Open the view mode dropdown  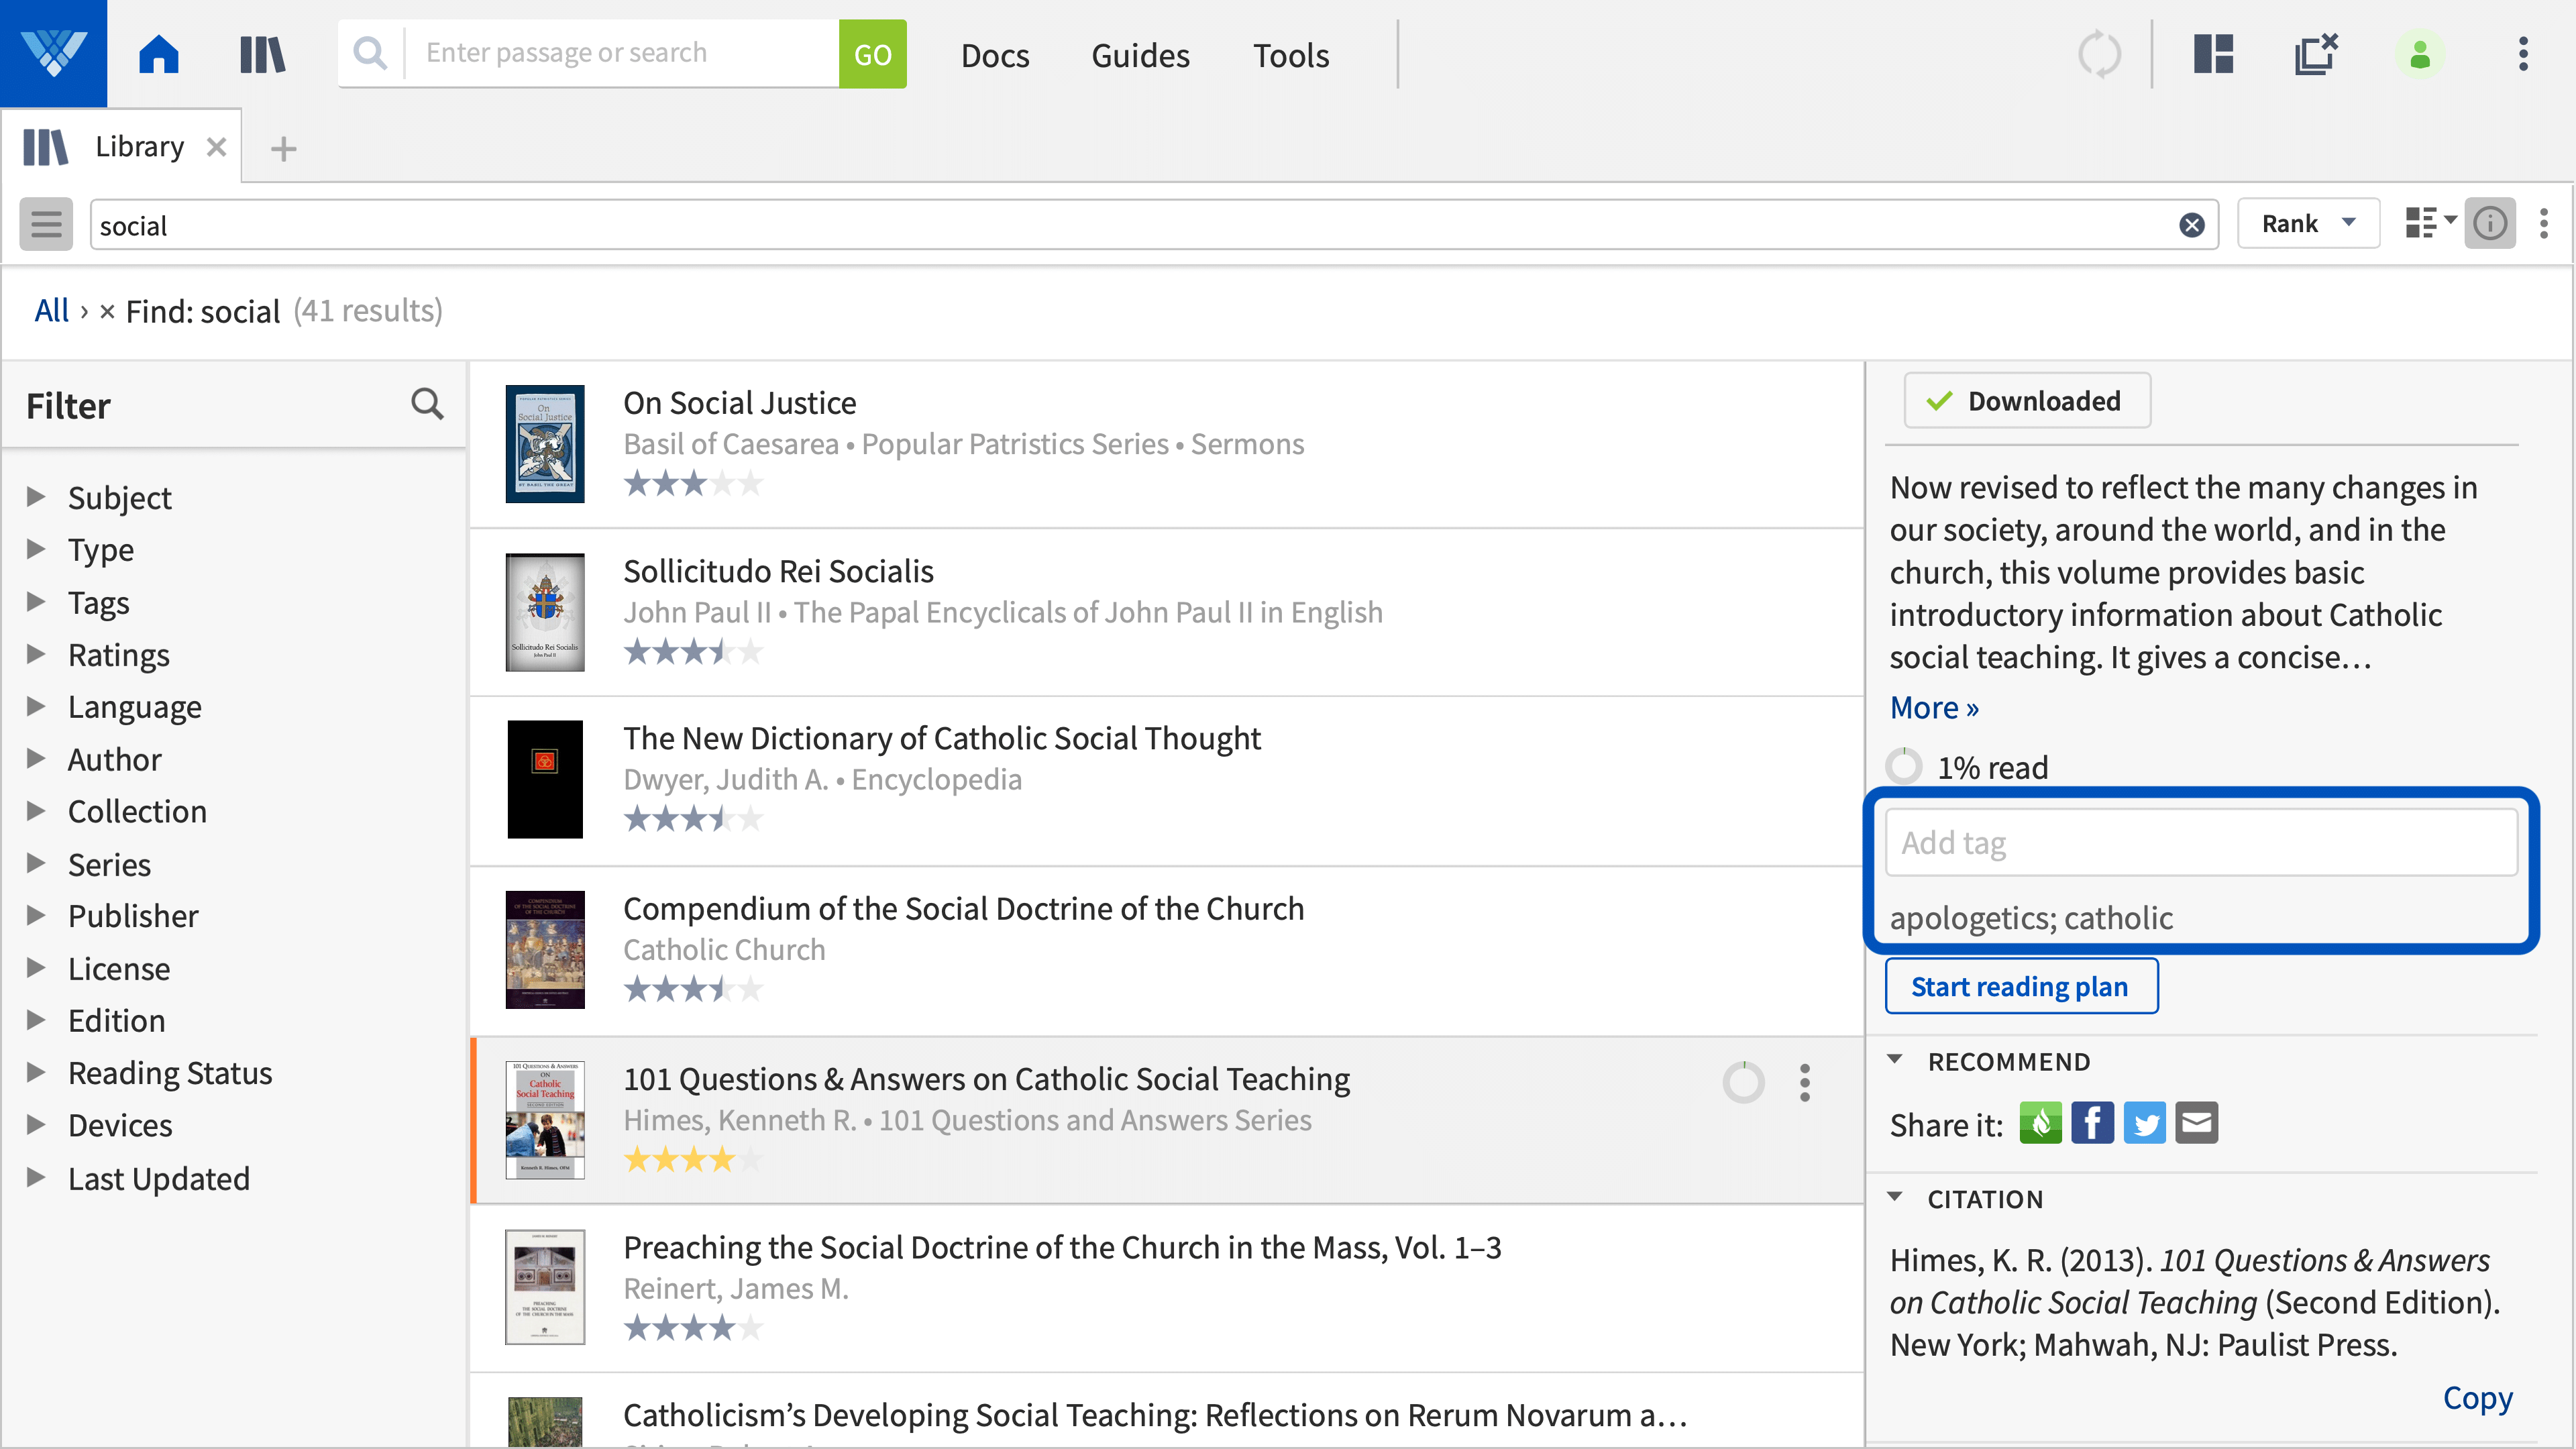pyautogui.click(x=2430, y=223)
